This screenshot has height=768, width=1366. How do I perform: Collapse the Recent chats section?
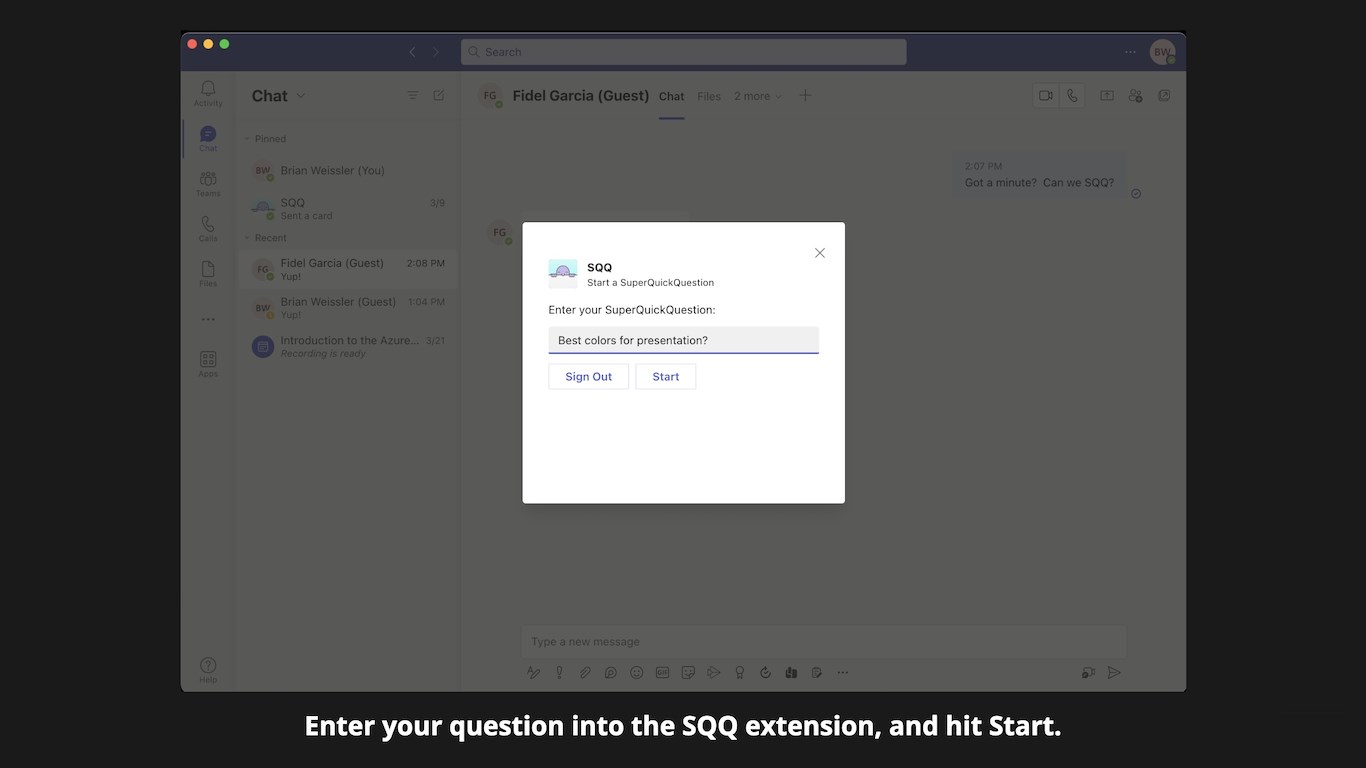[x=265, y=238]
